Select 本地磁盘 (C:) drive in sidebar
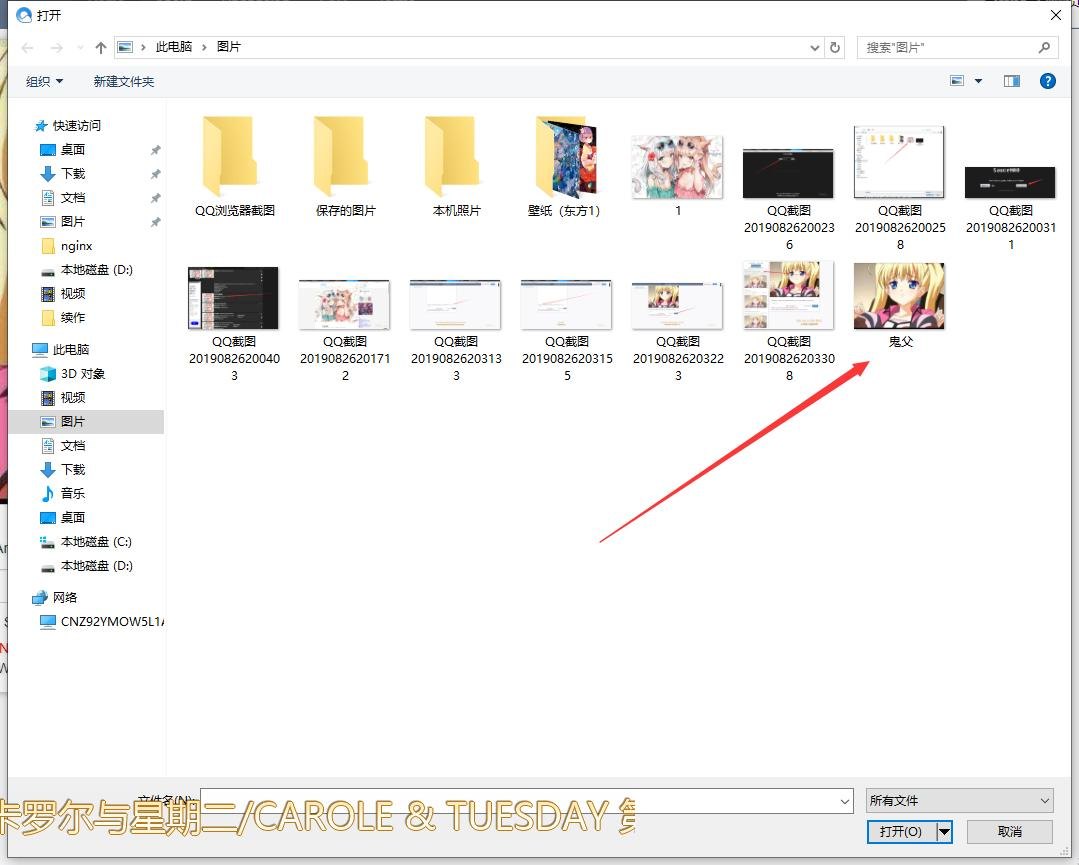This screenshot has width=1079, height=865. click(x=95, y=542)
